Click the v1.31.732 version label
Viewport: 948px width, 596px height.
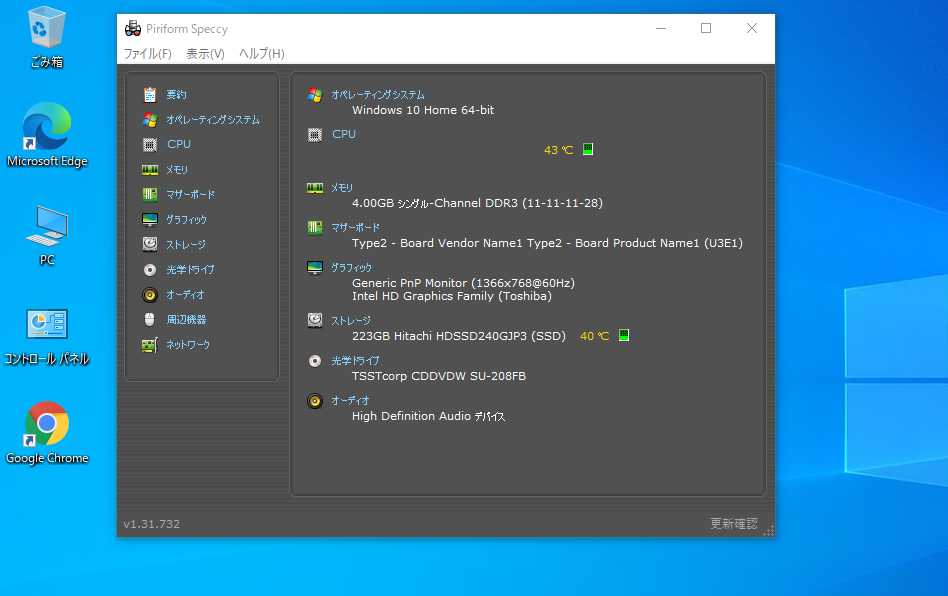(151, 524)
